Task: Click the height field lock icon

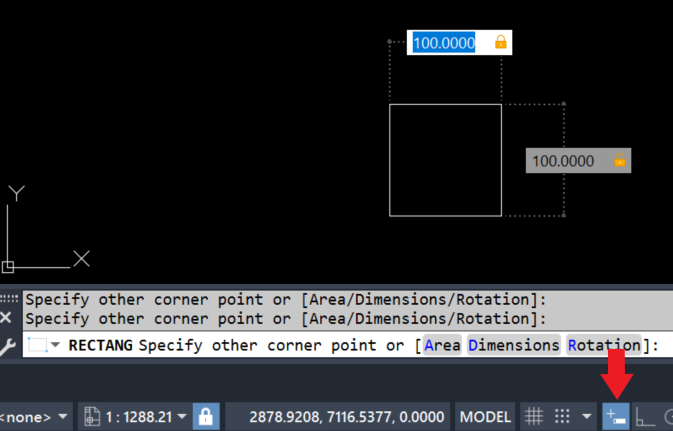Action: click(x=619, y=160)
